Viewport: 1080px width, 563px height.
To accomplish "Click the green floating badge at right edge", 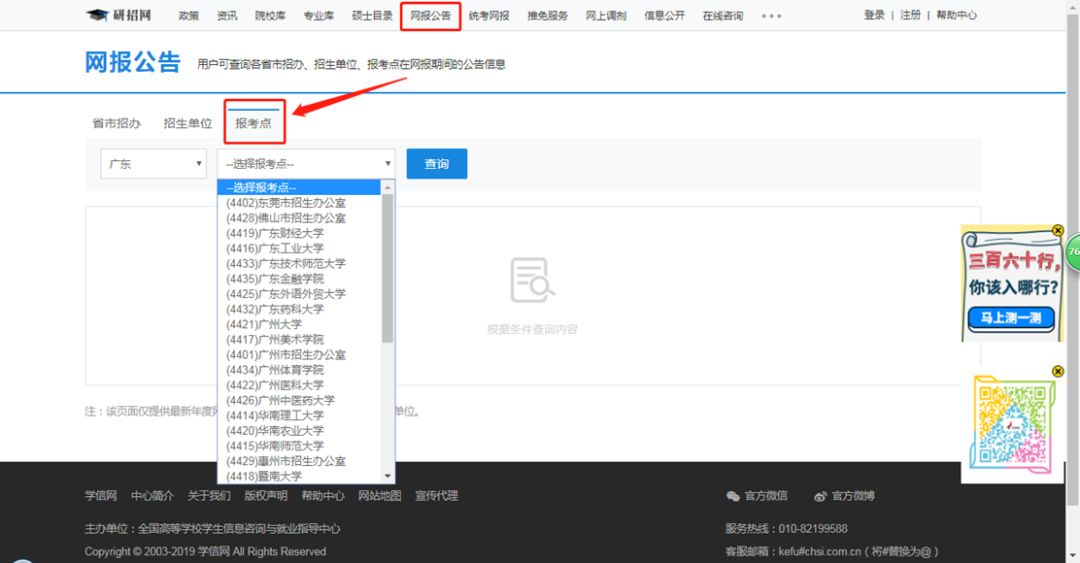I will (1073, 252).
